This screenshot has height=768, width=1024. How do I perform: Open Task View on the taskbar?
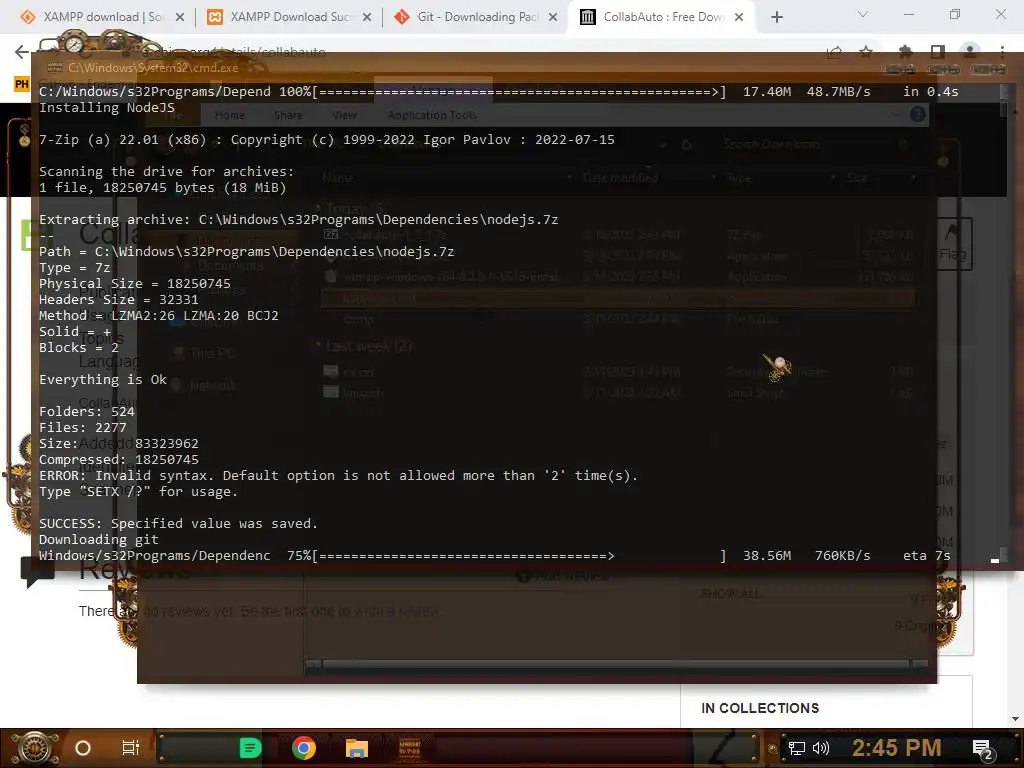131,748
